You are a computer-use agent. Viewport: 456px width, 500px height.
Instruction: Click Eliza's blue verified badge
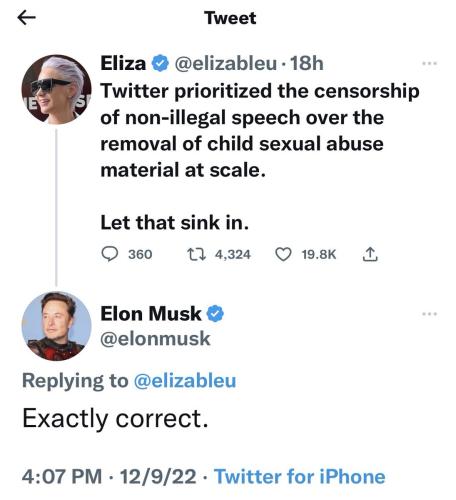click(x=160, y=63)
